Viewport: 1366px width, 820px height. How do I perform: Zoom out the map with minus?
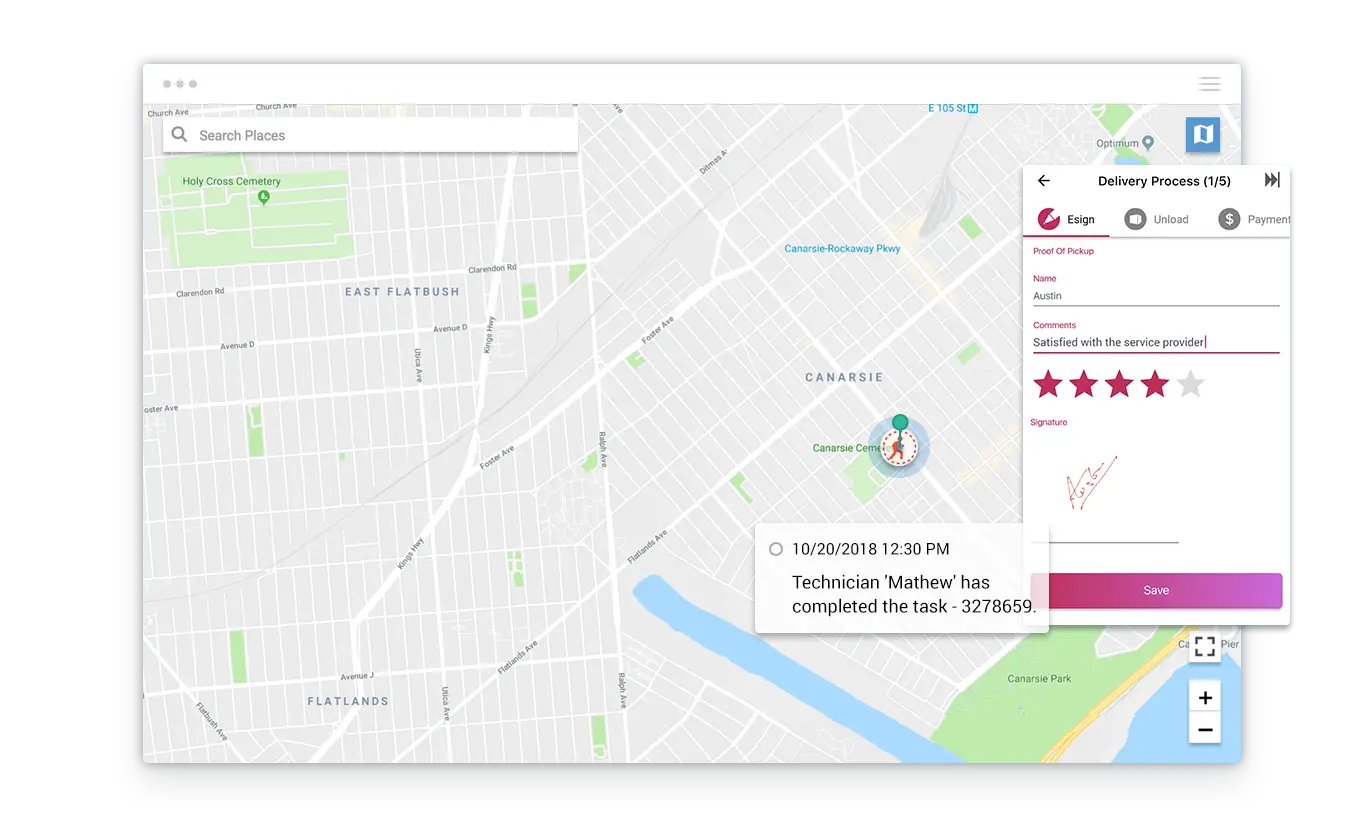1205,730
